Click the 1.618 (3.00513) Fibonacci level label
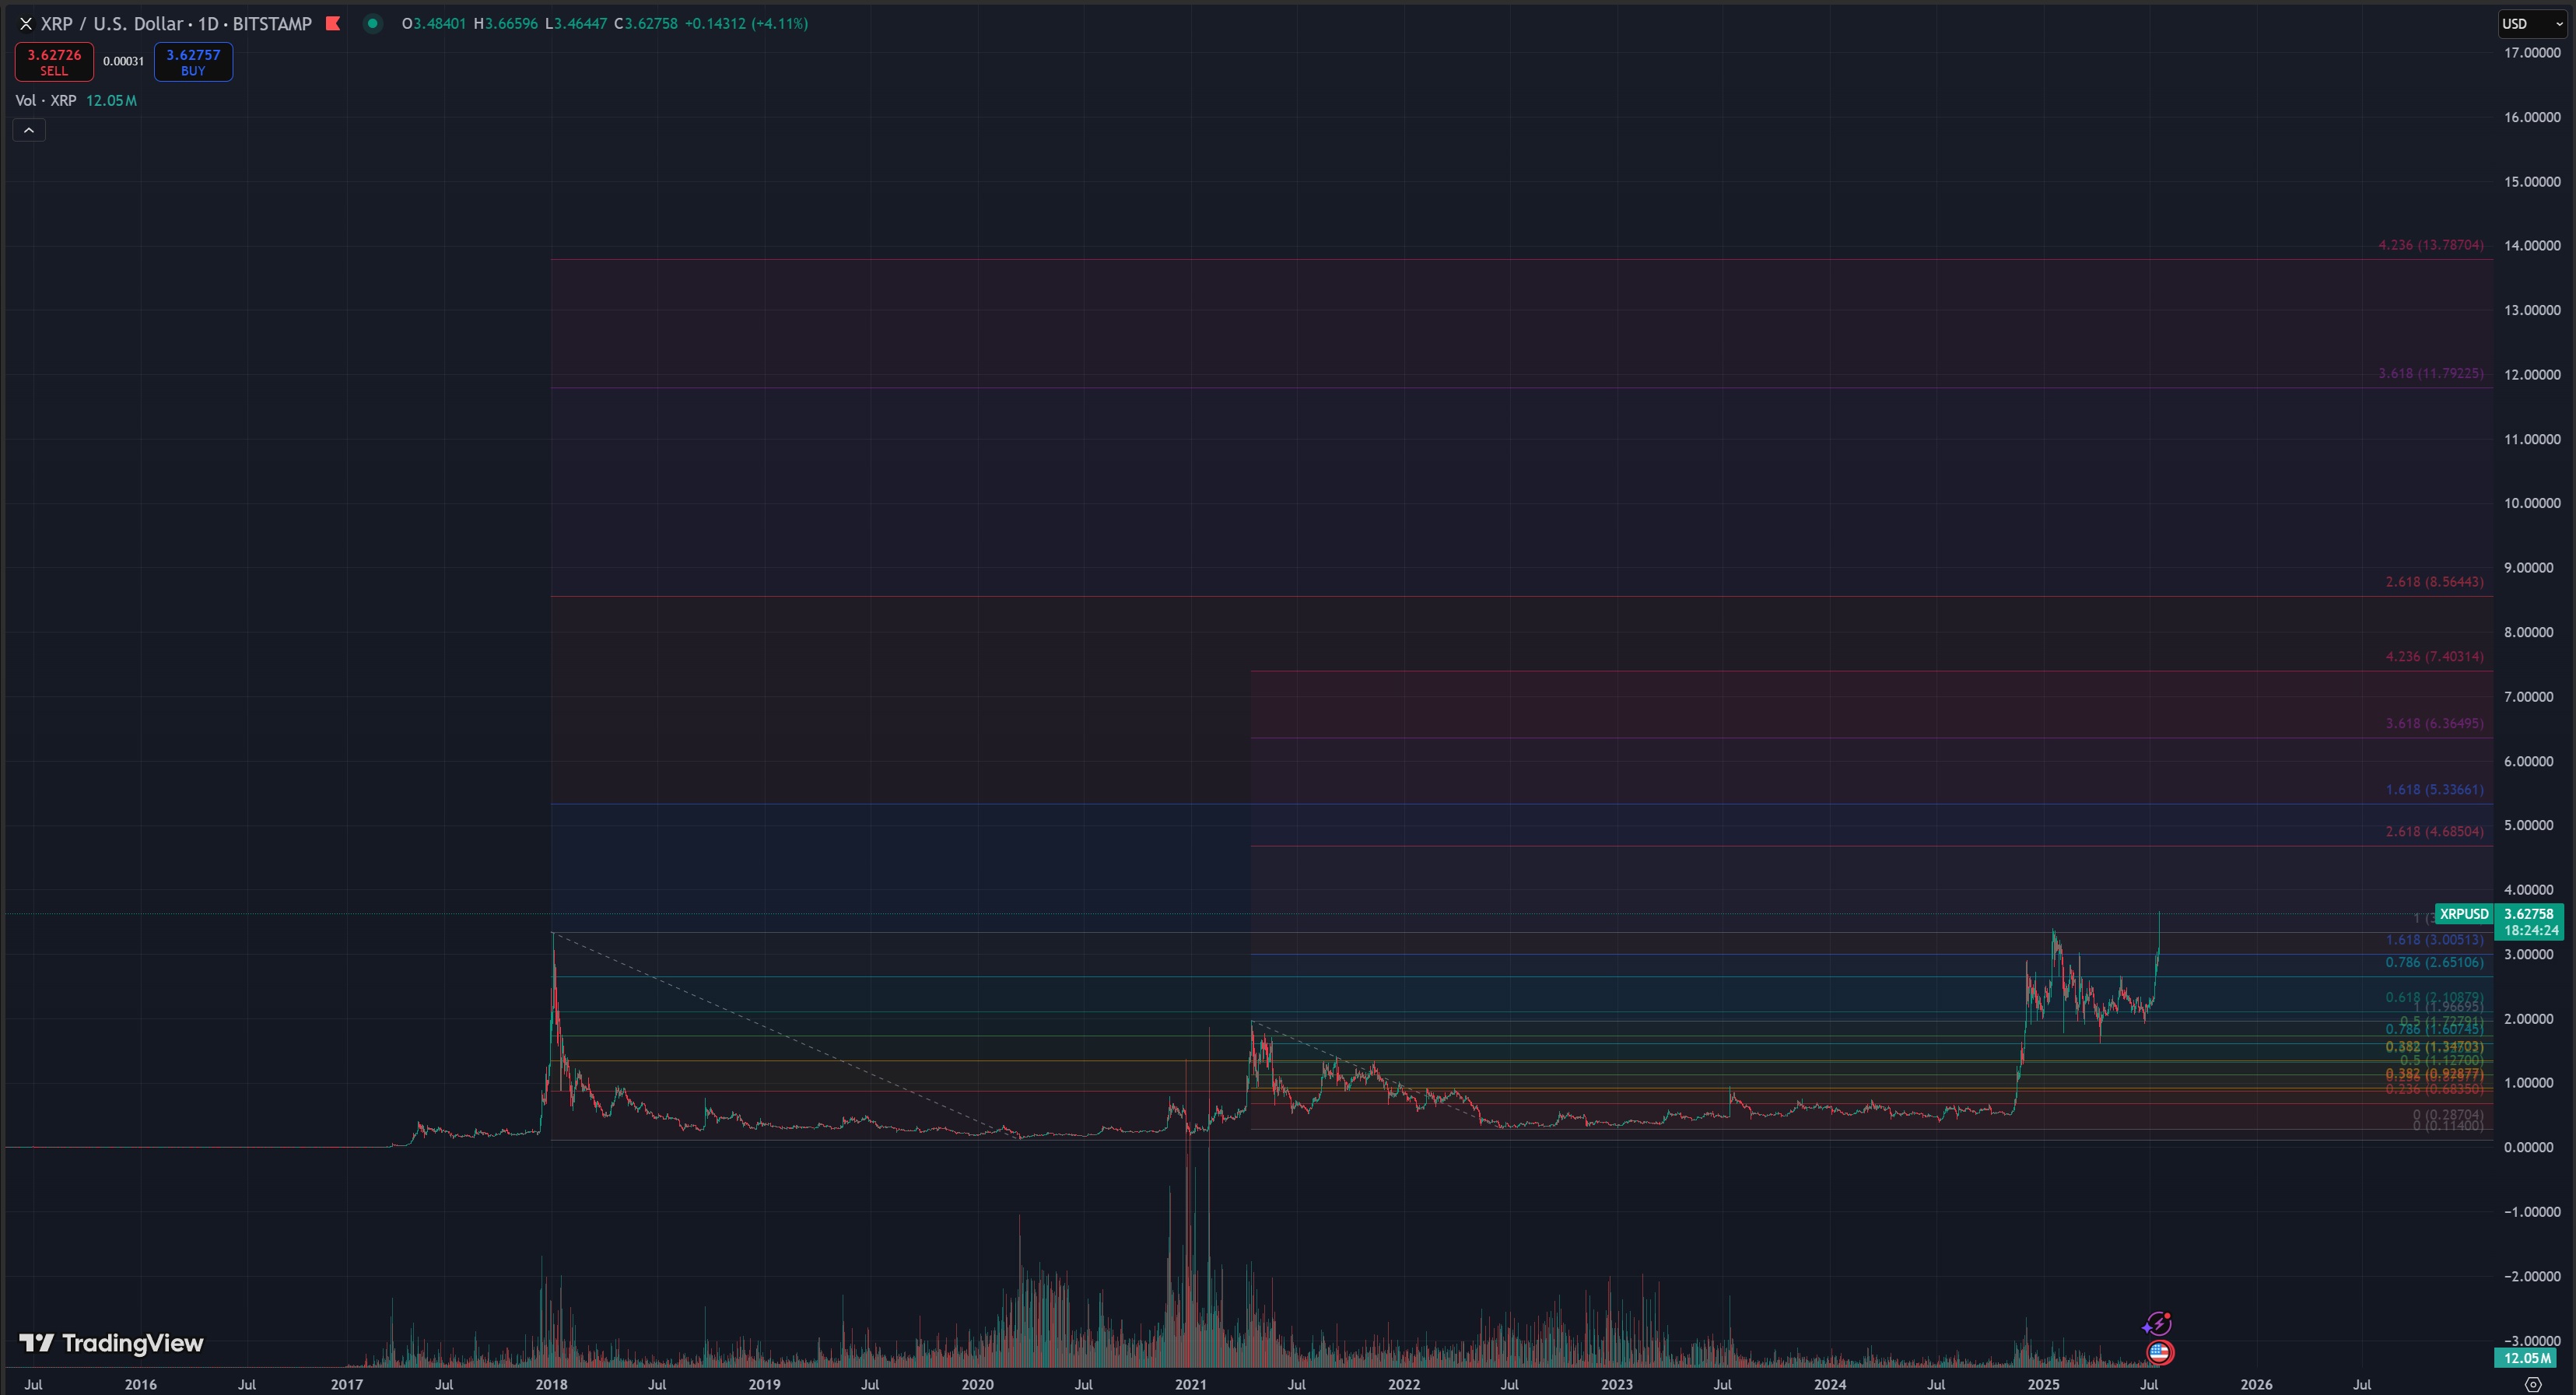 [2434, 940]
